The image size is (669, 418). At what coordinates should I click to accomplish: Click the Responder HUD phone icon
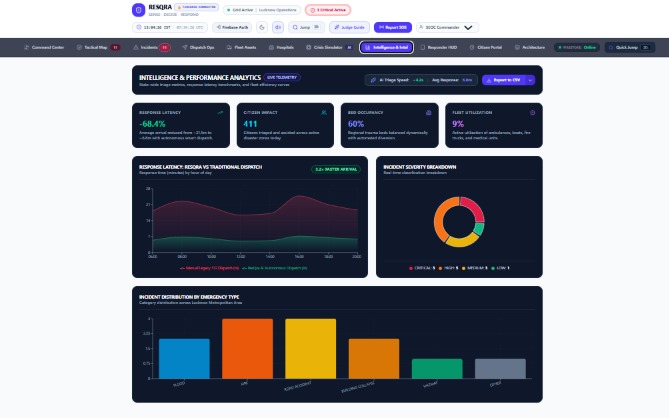(423, 47)
